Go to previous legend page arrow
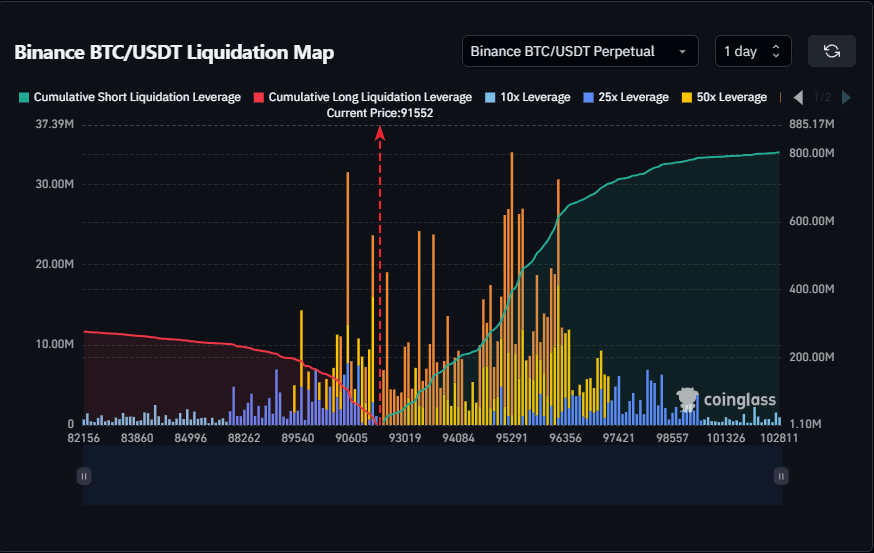This screenshot has height=553, width=874. coord(799,98)
